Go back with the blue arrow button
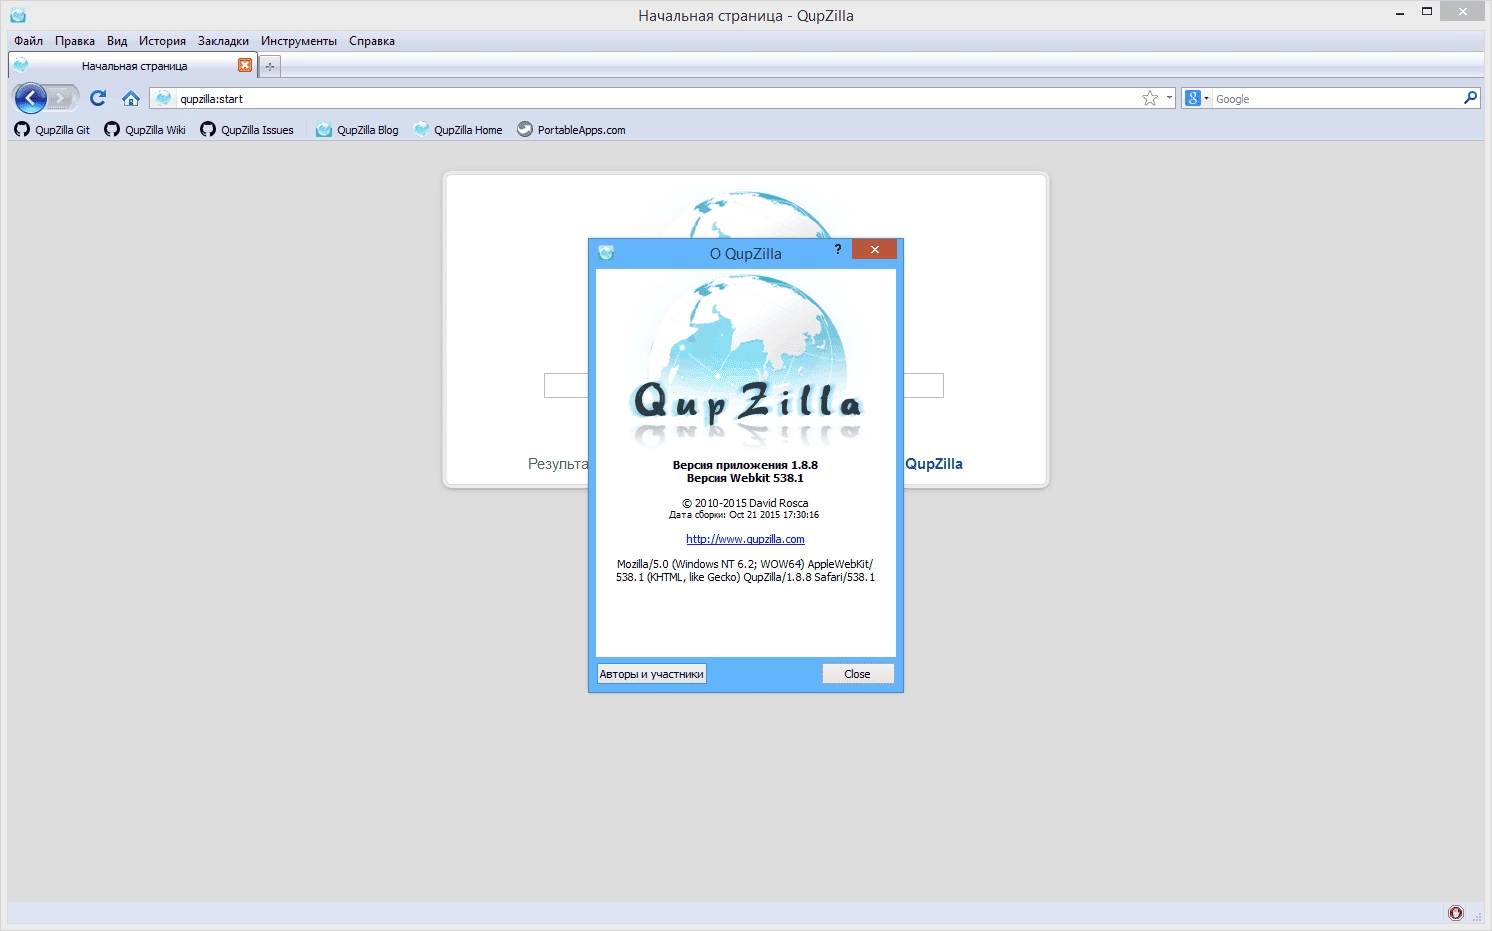 [x=31, y=98]
